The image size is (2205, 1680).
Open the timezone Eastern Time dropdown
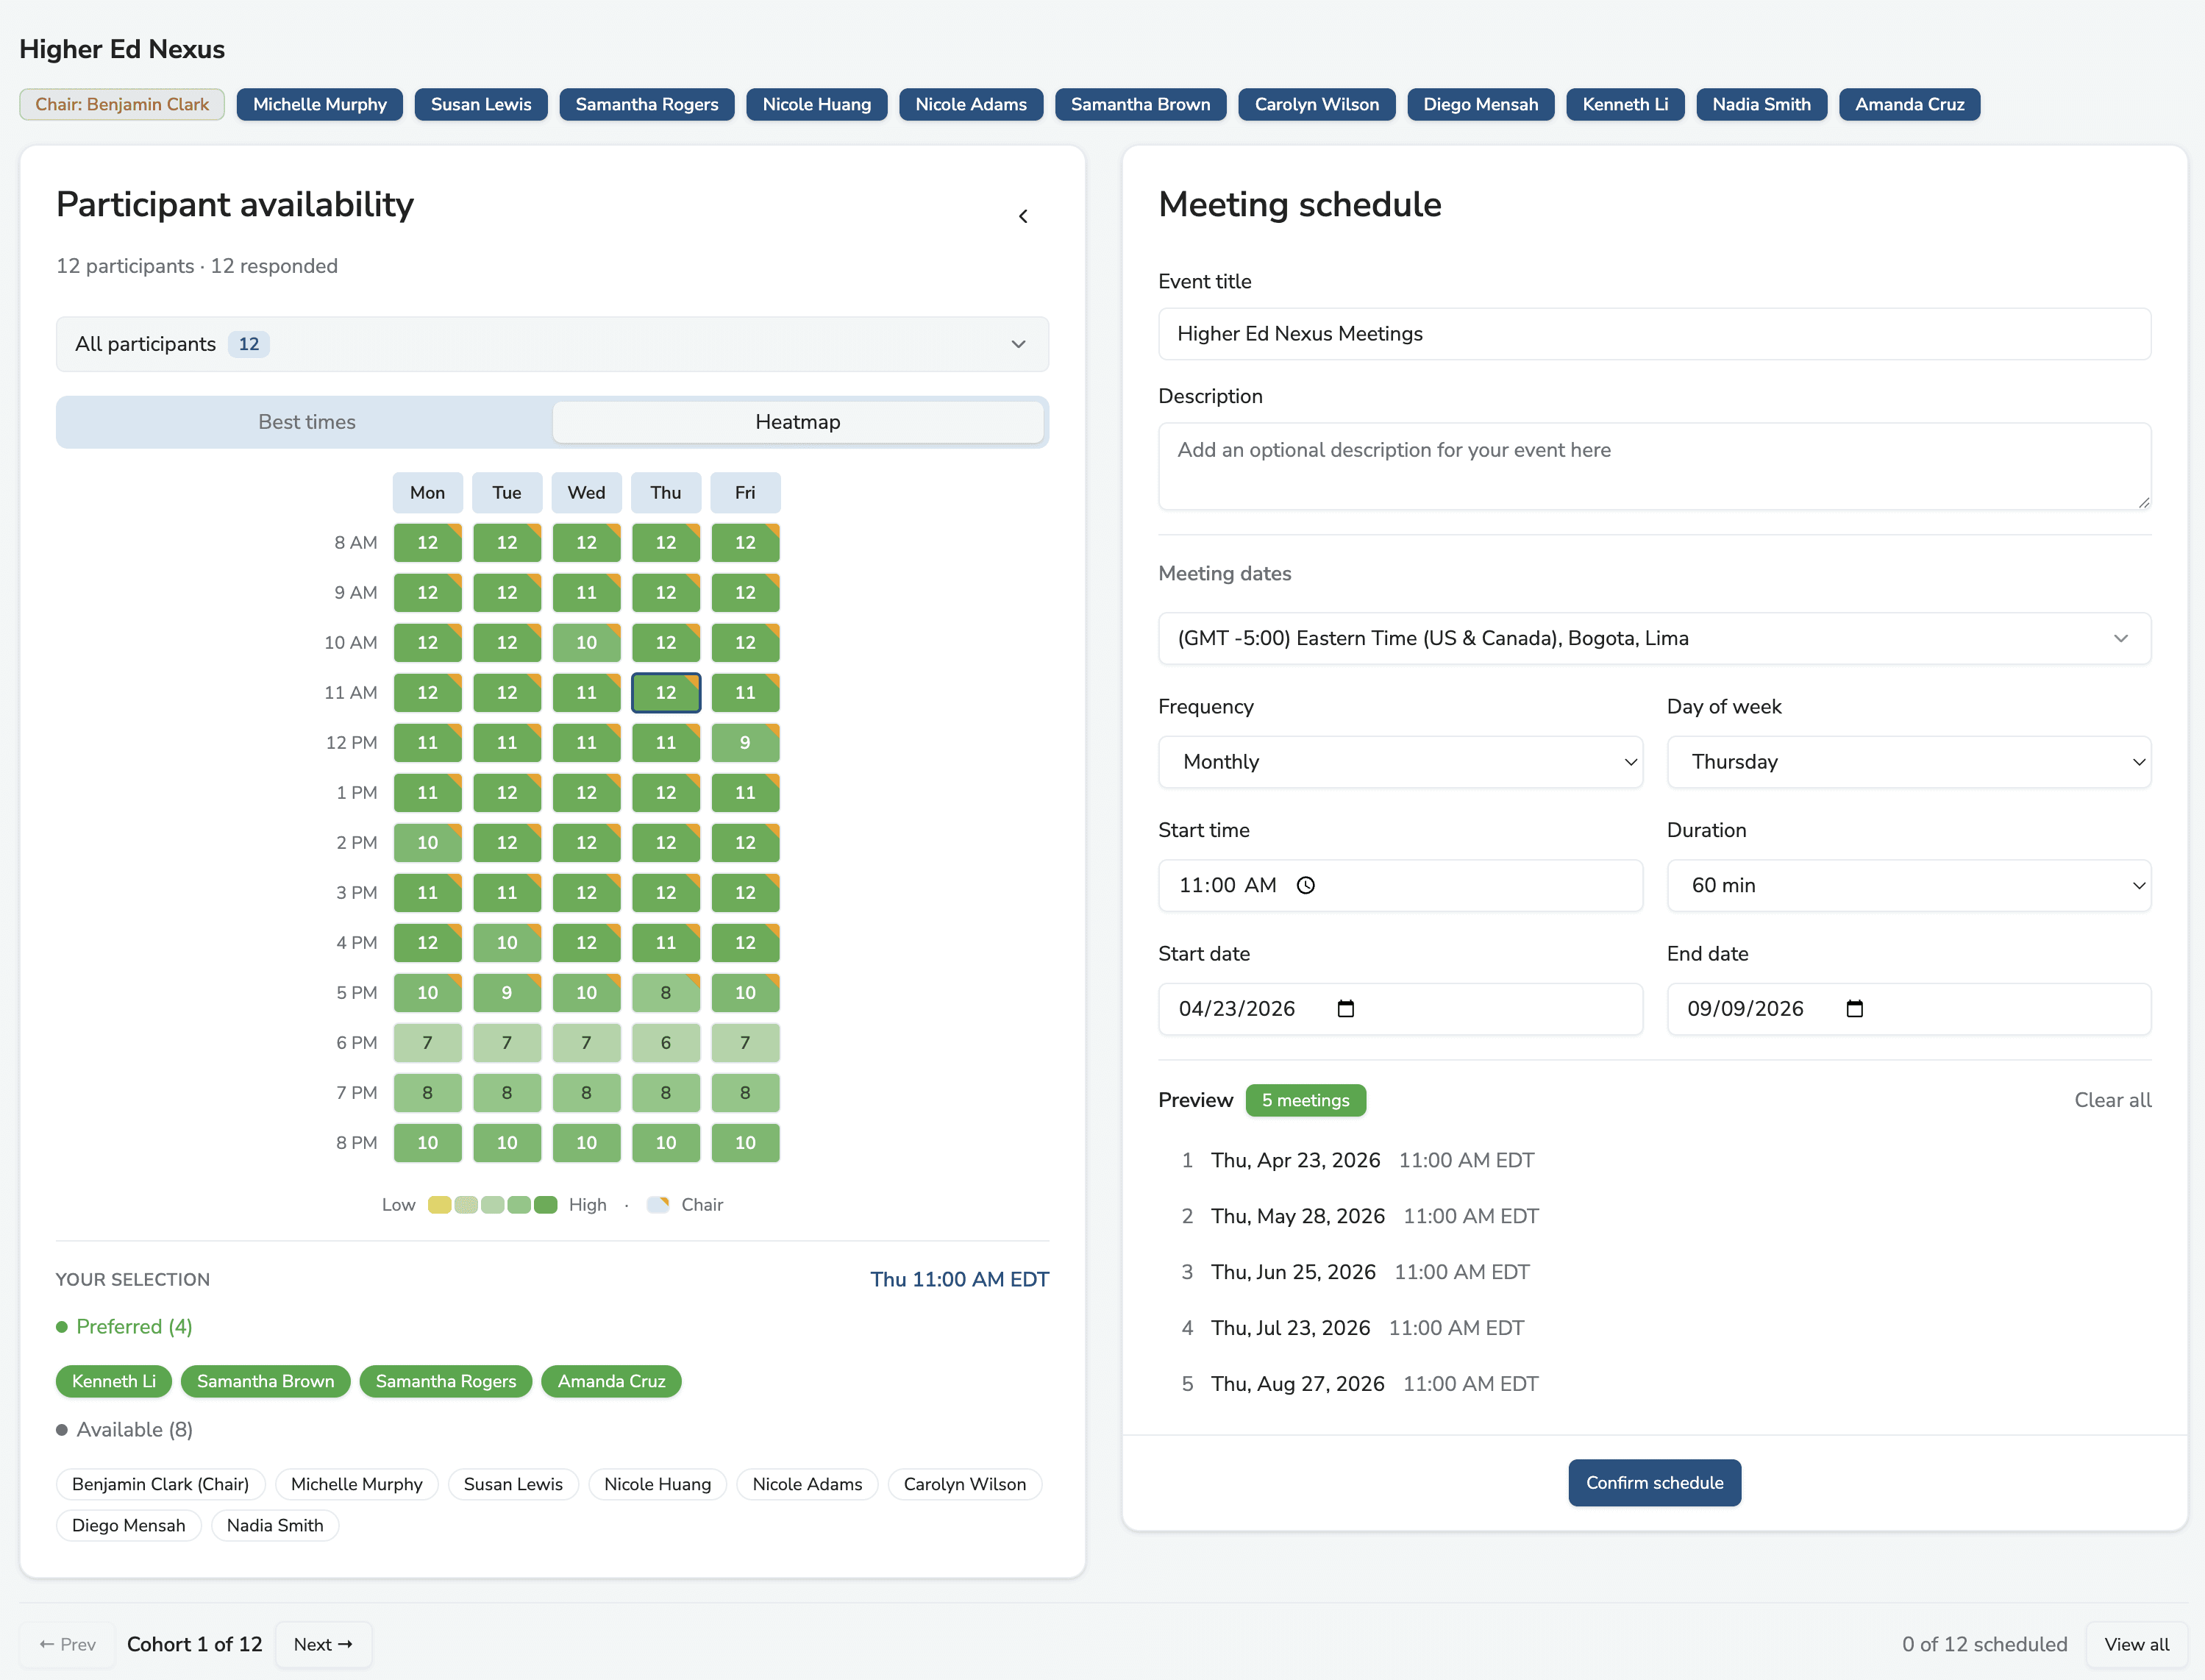coord(1654,638)
